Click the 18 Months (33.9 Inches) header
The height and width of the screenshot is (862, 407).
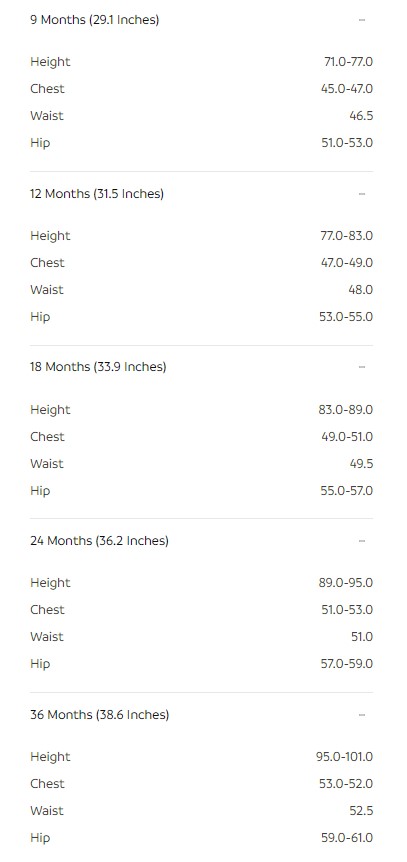(98, 367)
